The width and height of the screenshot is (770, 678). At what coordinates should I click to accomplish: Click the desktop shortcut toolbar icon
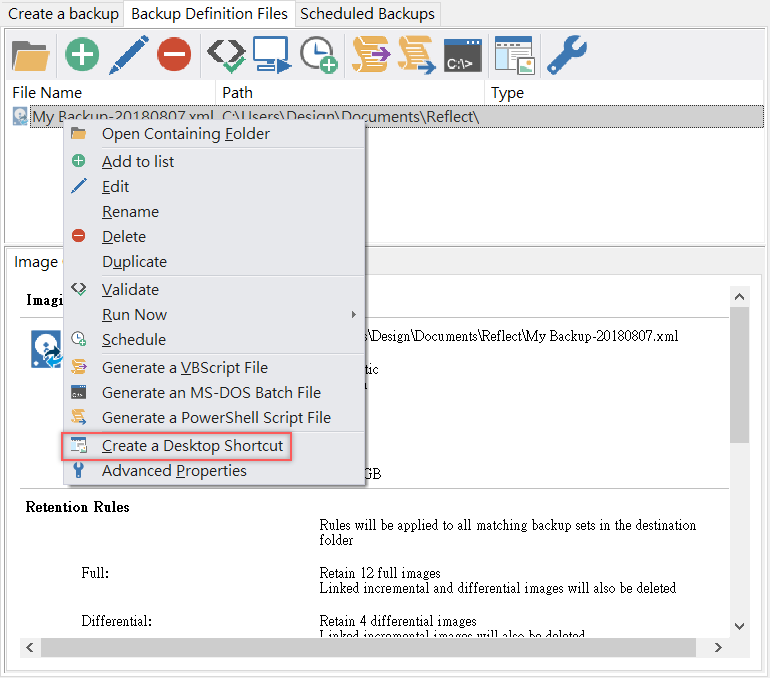[x=514, y=55]
